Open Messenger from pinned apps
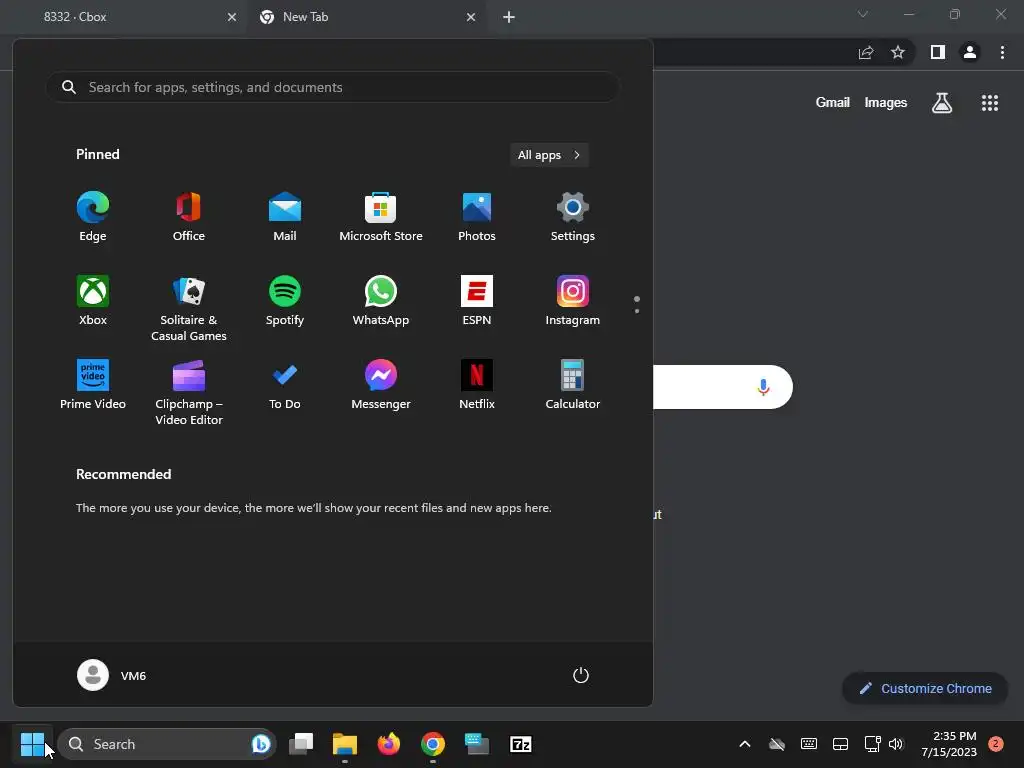1024x768 pixels. (381, 385)
